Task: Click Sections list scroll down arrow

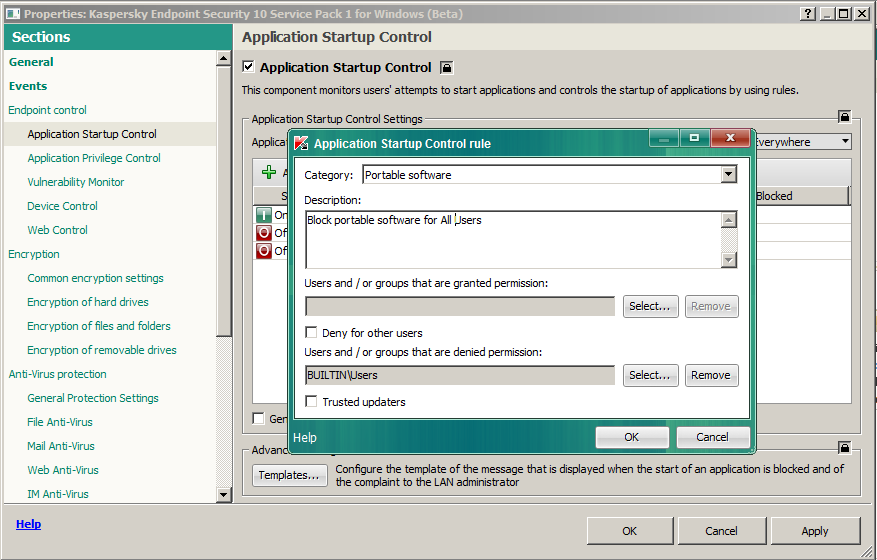Action: (224, 495)
